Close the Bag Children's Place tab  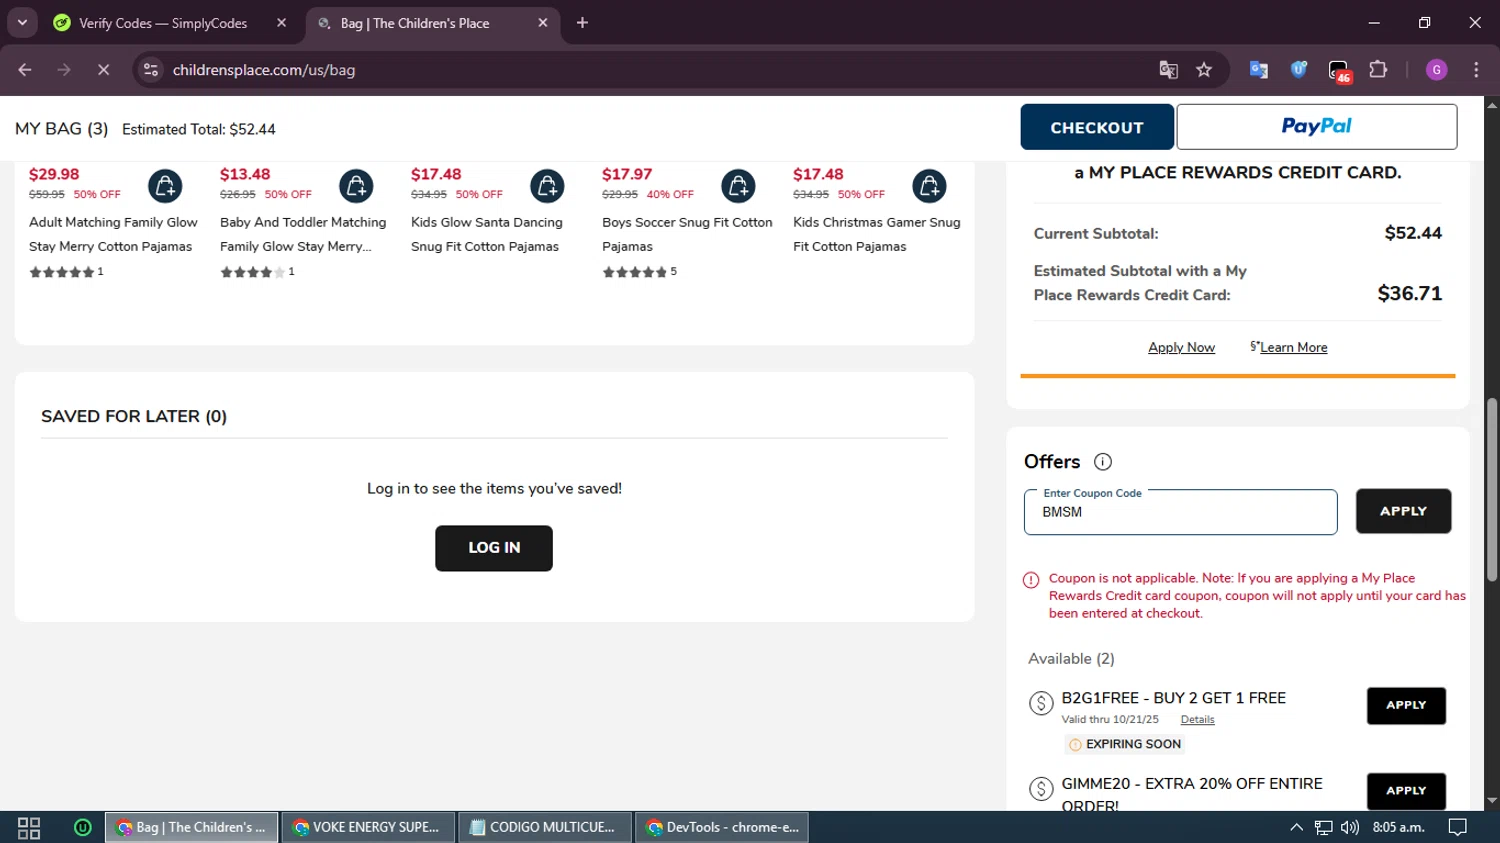coord(543,23)
